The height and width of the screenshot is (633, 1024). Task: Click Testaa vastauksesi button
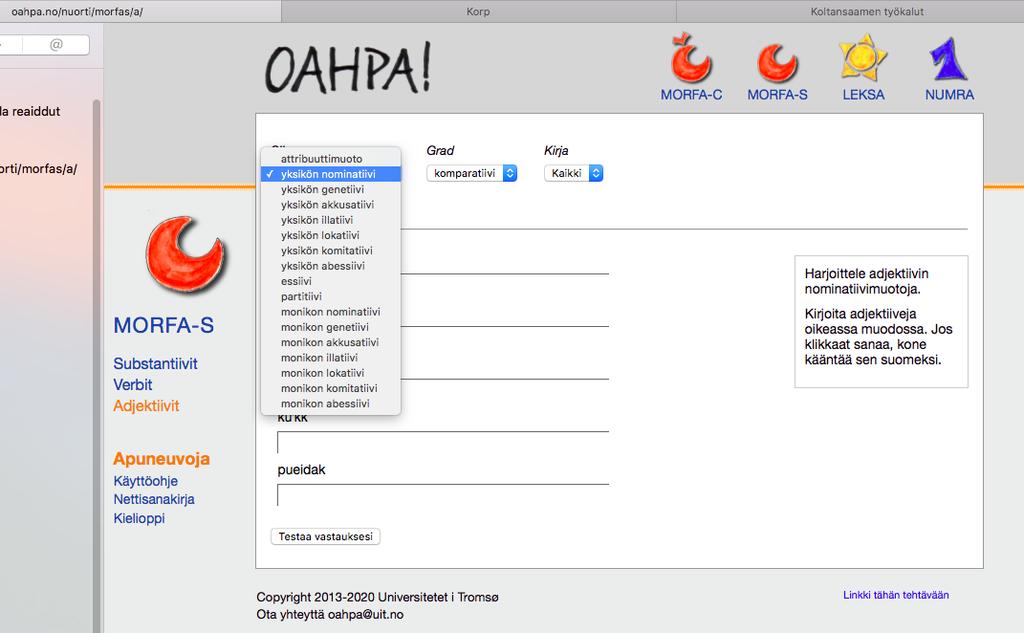(325, 536)
